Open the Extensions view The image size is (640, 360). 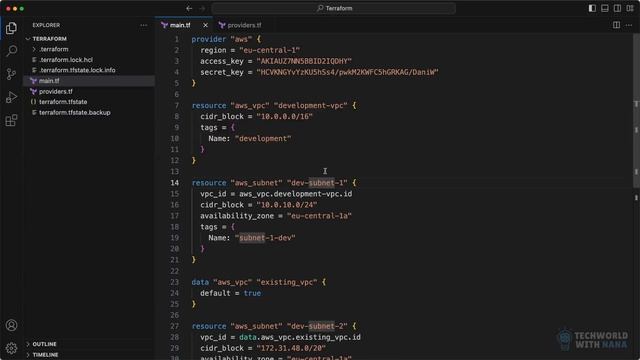[11, 120]
